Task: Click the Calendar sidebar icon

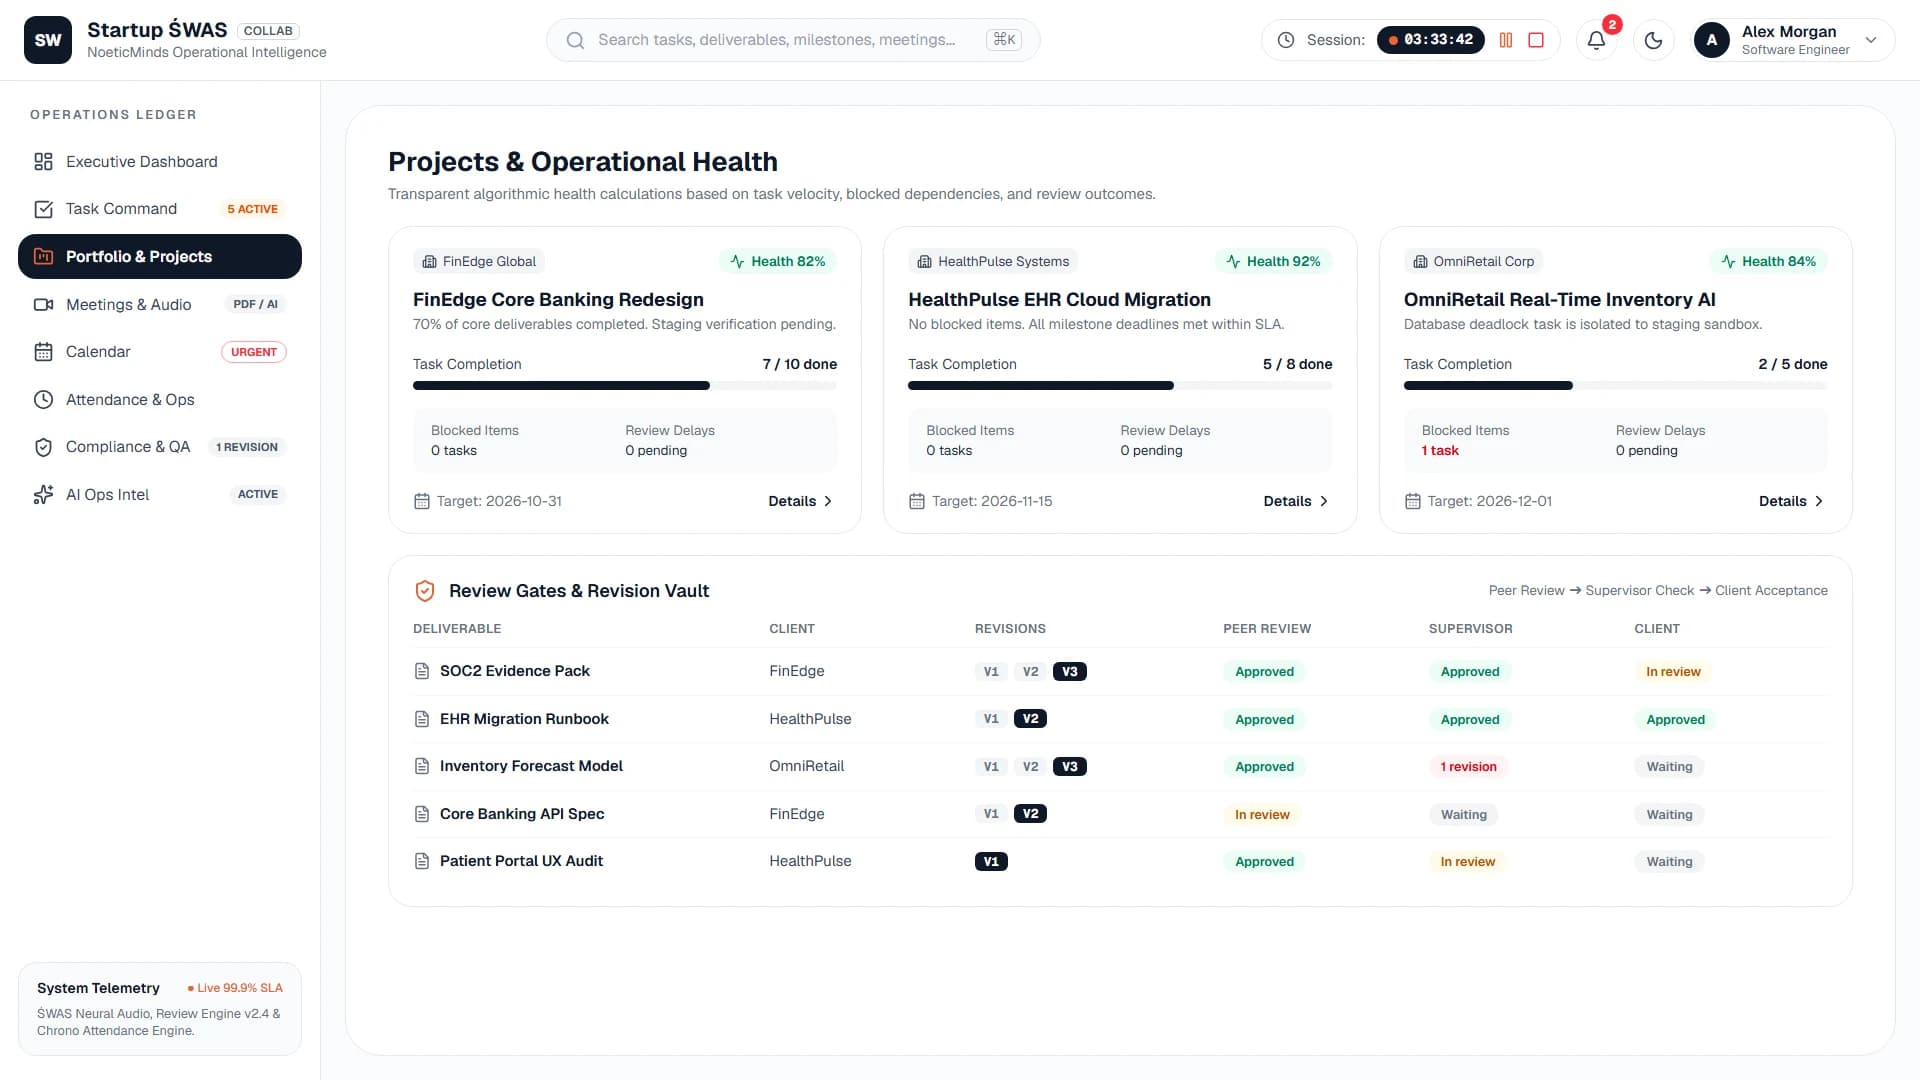Action: pos(43,352)
